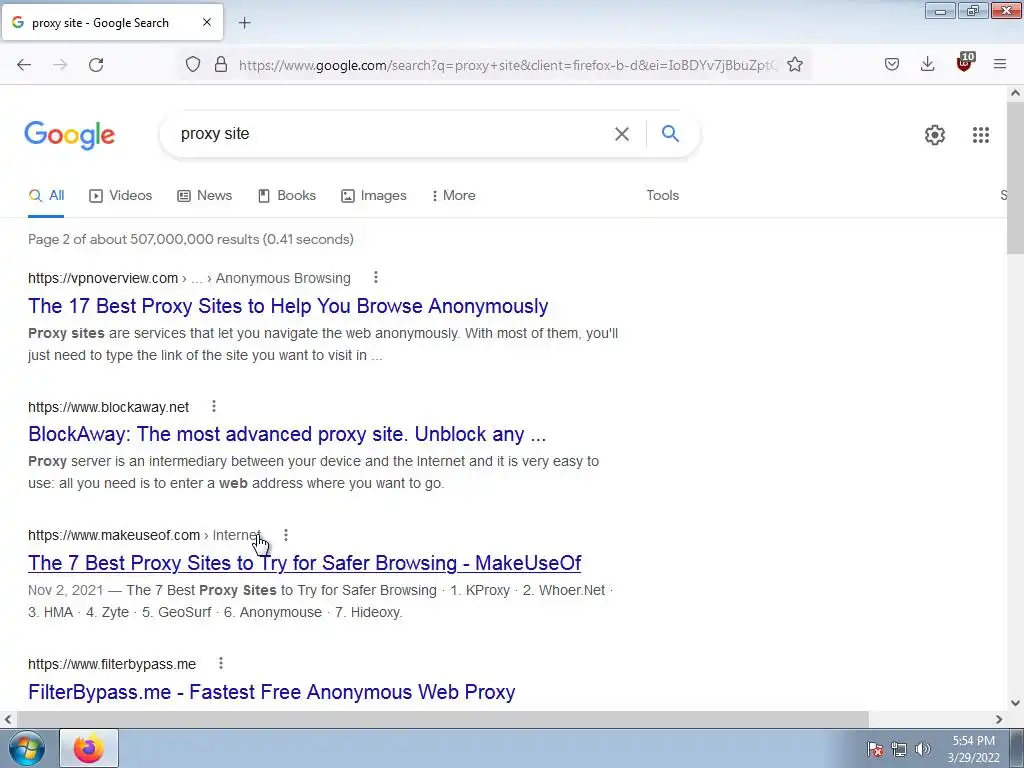Image resolution: width=1024 pixels, height=768 pixels.
Task: Open the uBlock Origin extension icon
Action: [x=965, y=63]
